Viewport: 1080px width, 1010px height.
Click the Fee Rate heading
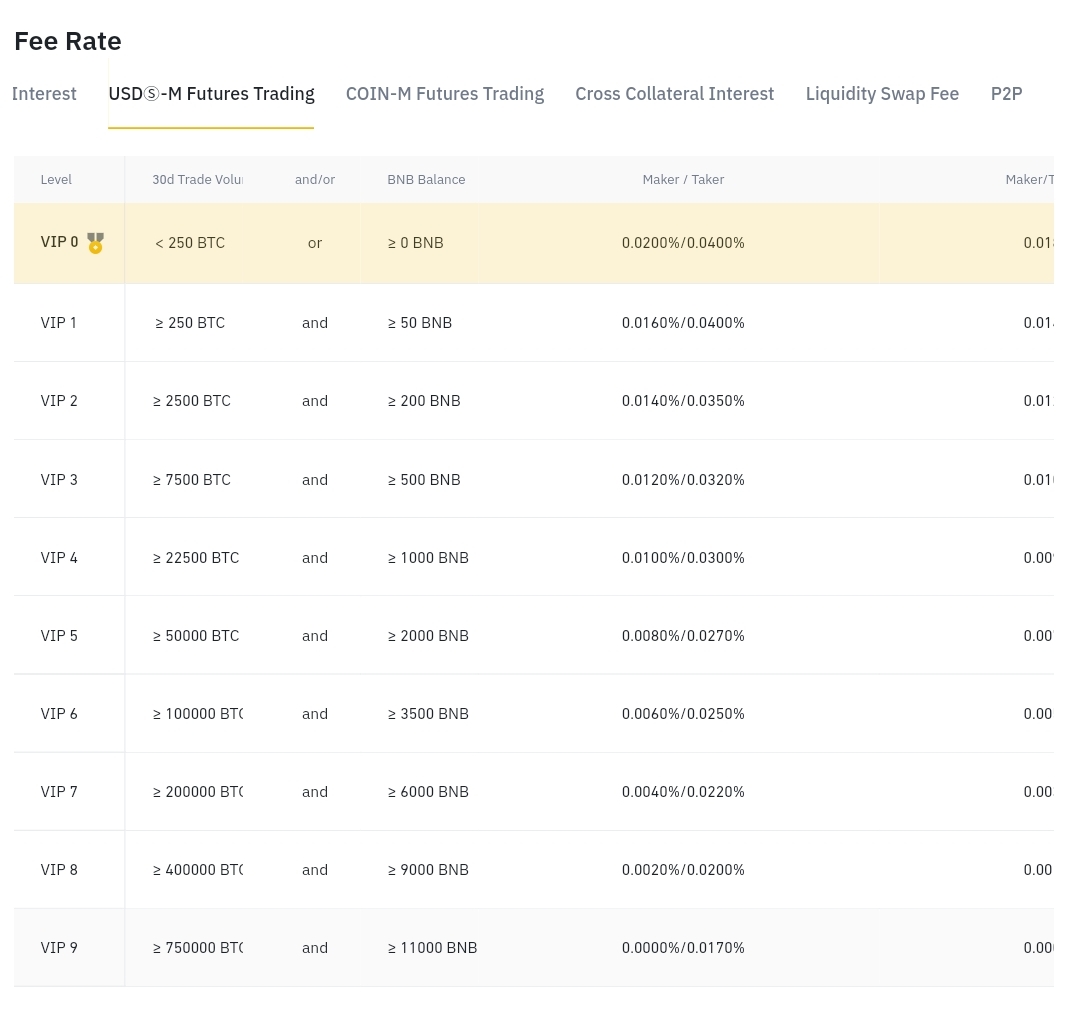click(68, 41)
